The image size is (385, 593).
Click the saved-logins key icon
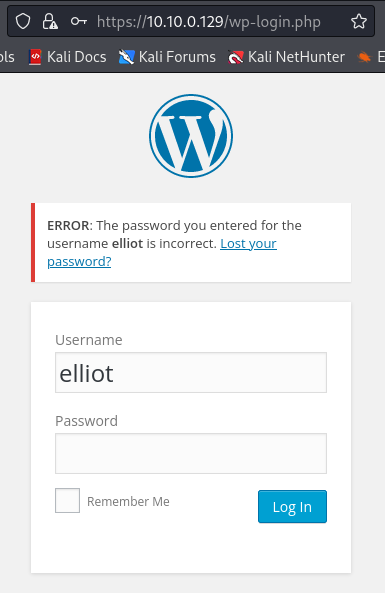point(79,21)
